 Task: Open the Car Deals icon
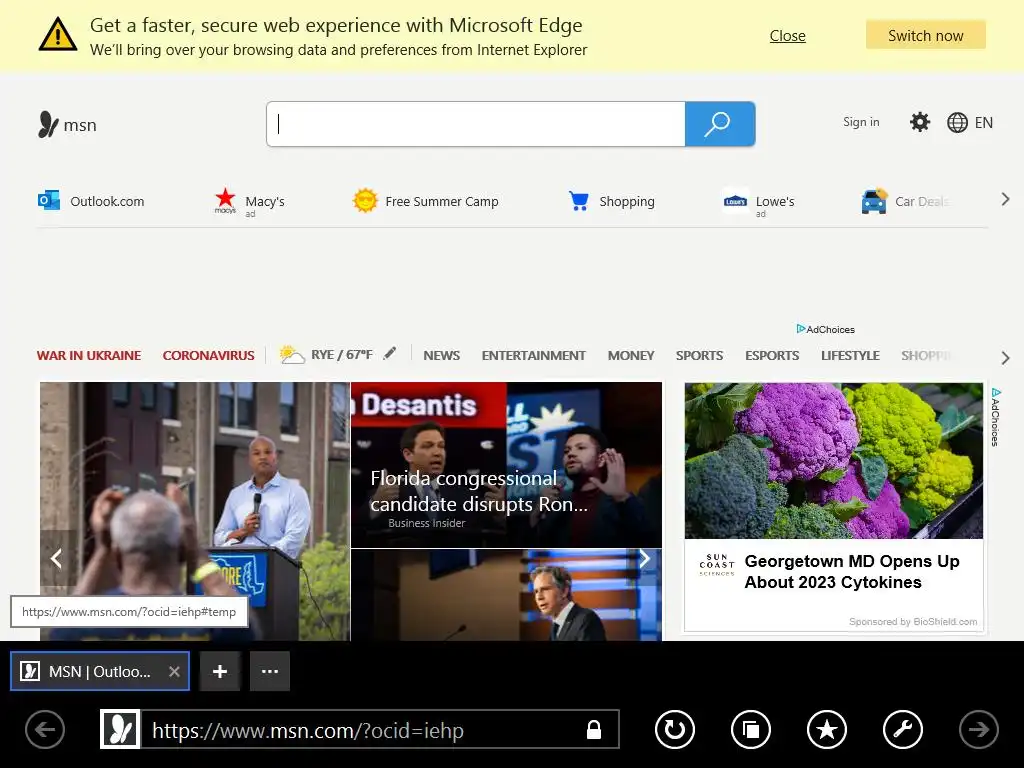874,201
